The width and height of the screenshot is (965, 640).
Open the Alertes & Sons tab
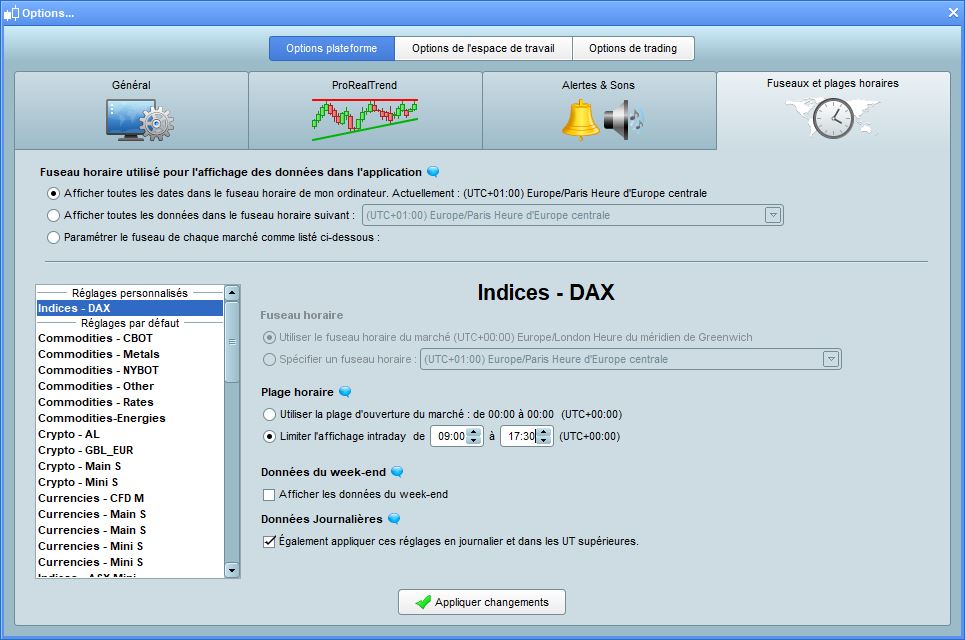click(x=599, y=111)
